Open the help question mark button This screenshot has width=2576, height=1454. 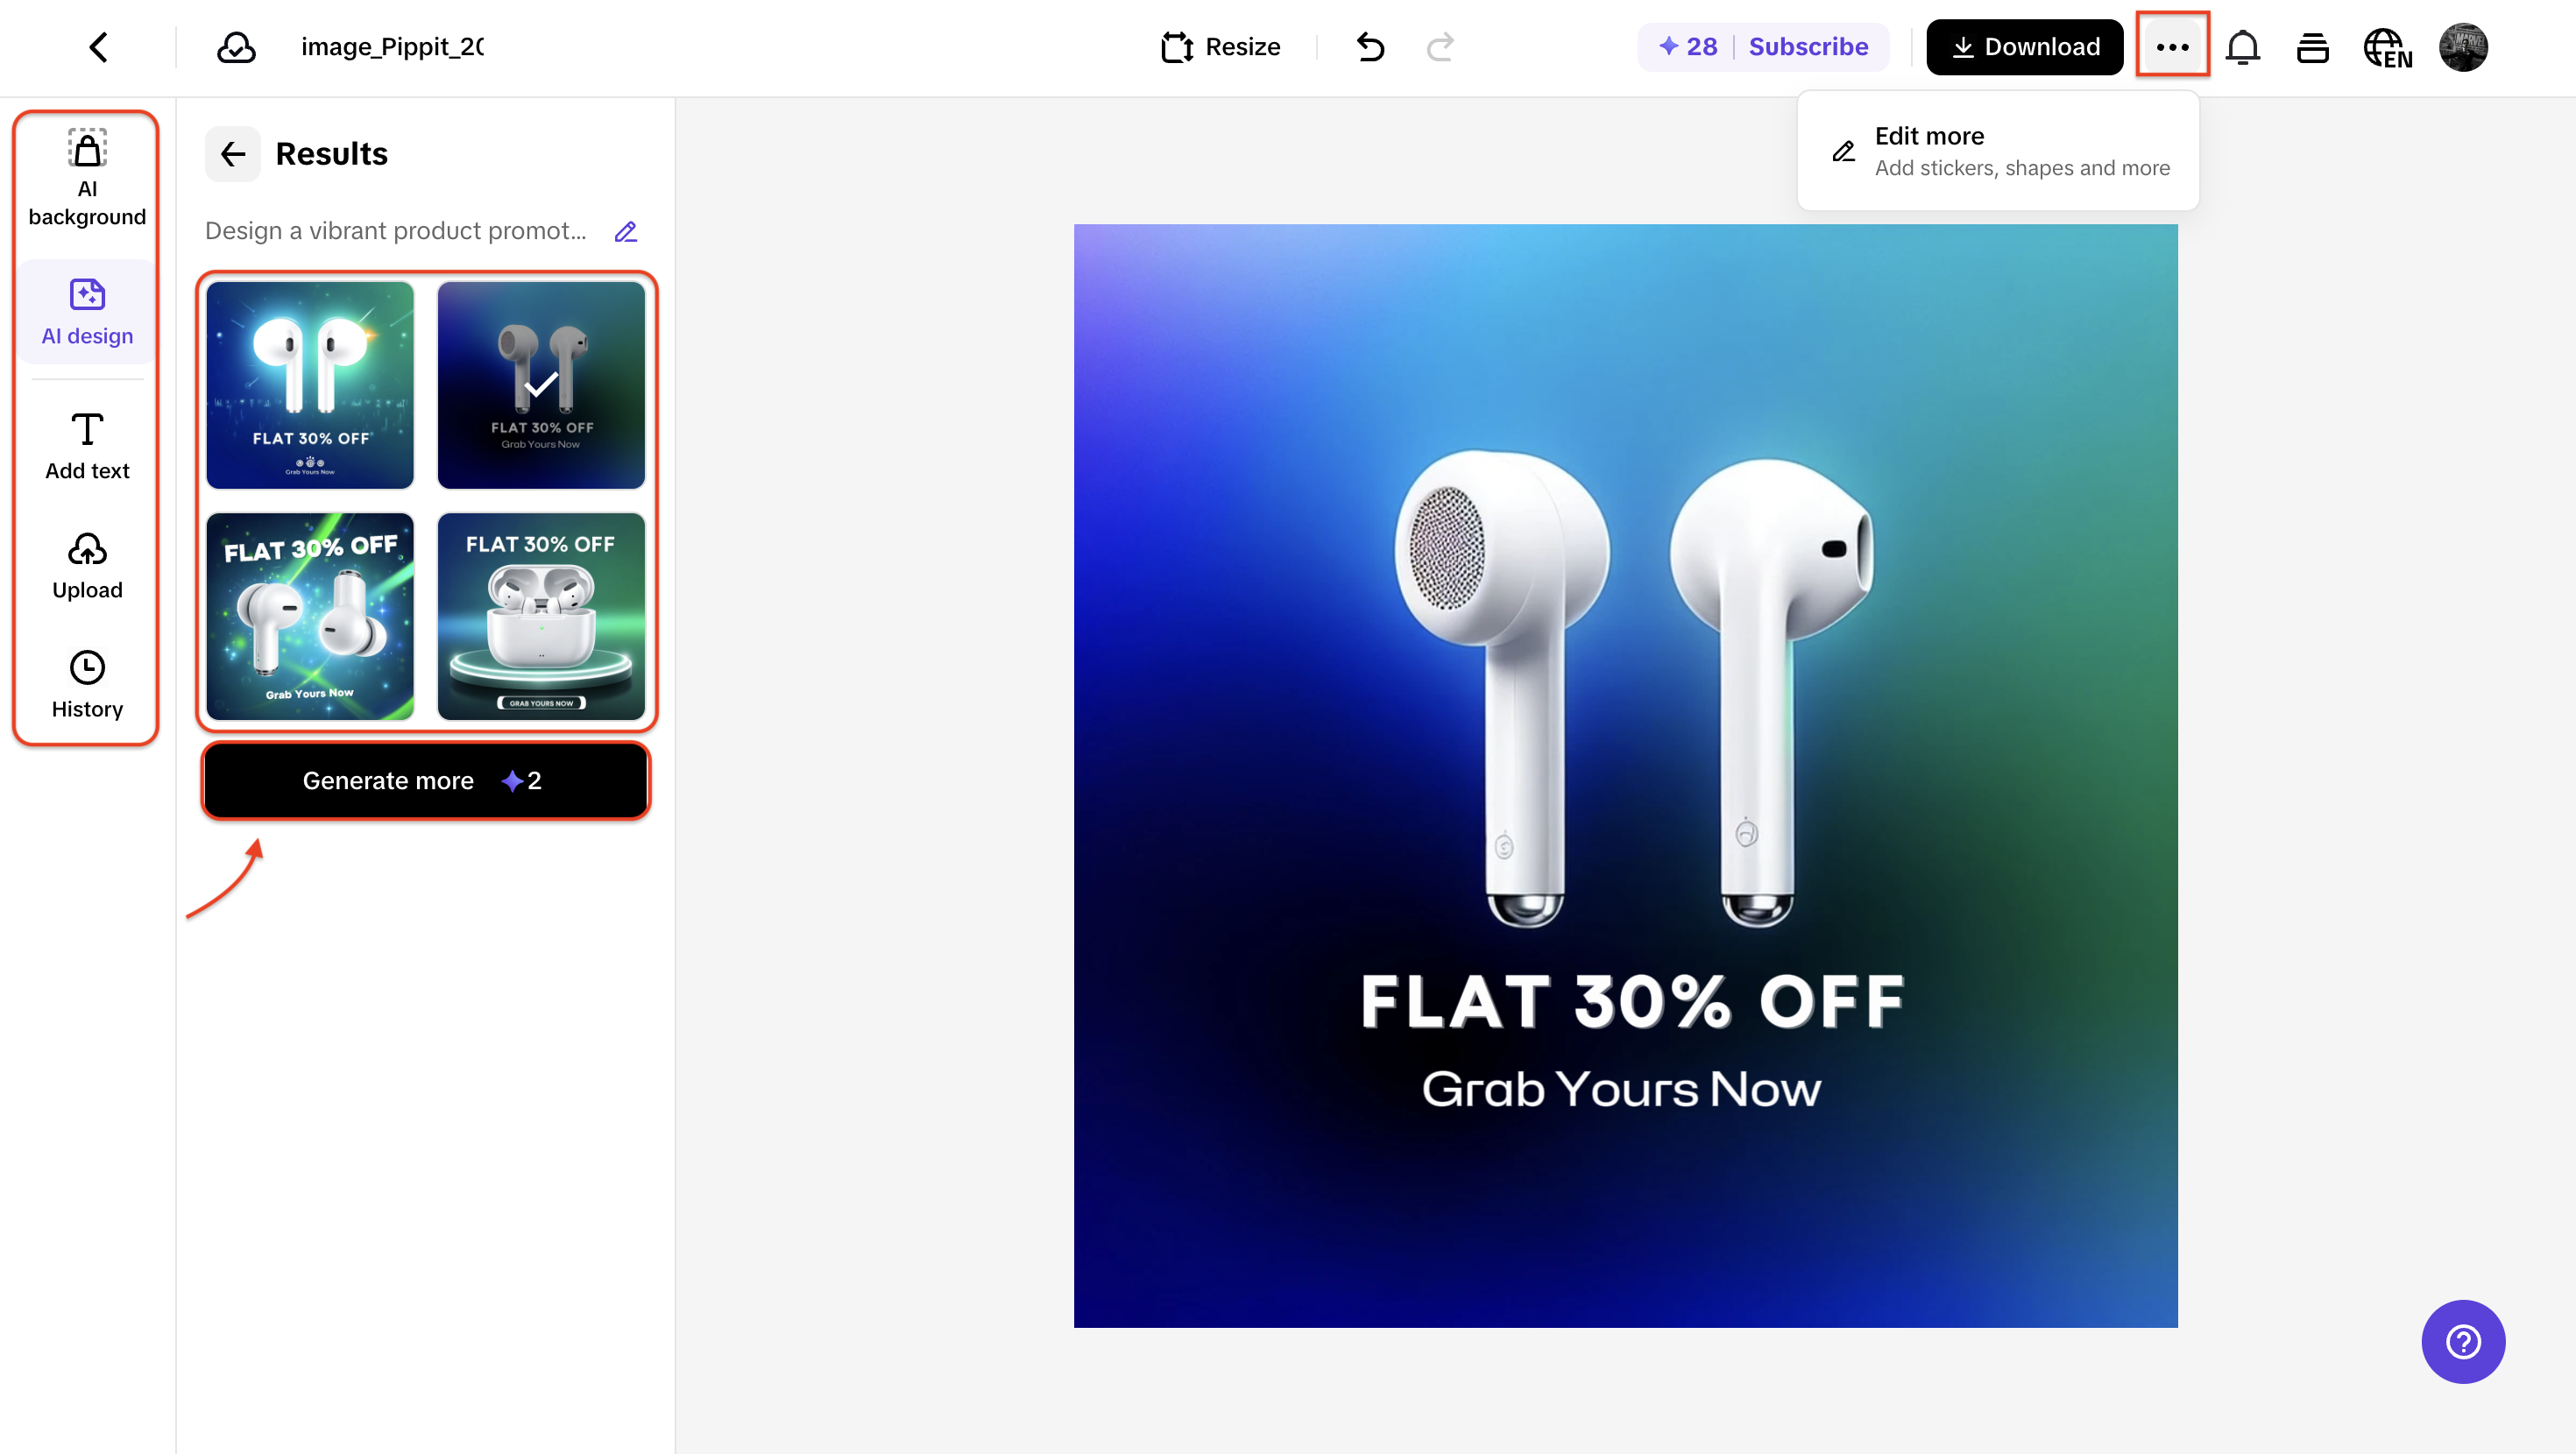click(2462, 1341)
